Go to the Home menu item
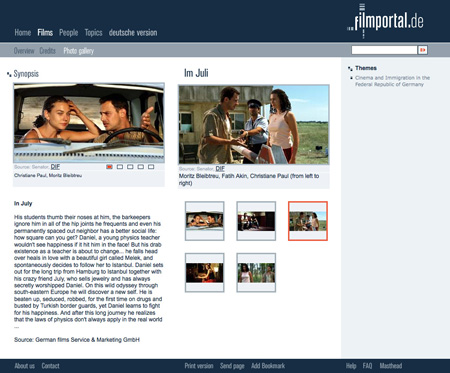 click(x=23, y=32)
